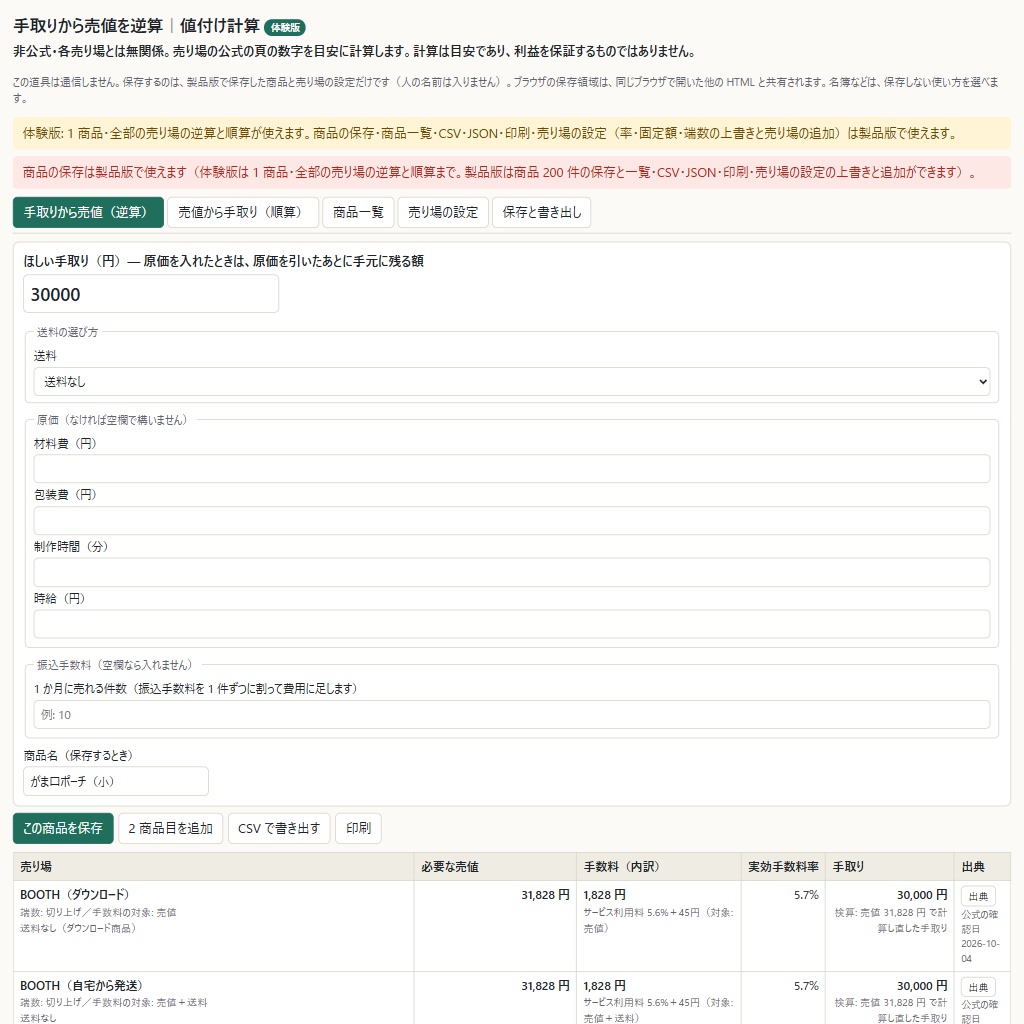Viewport: 1024px width, 1024px height.
Task: Click 1,828 円 fee in BOOTH（ダウンロード） row
Action: click(604, 895)
